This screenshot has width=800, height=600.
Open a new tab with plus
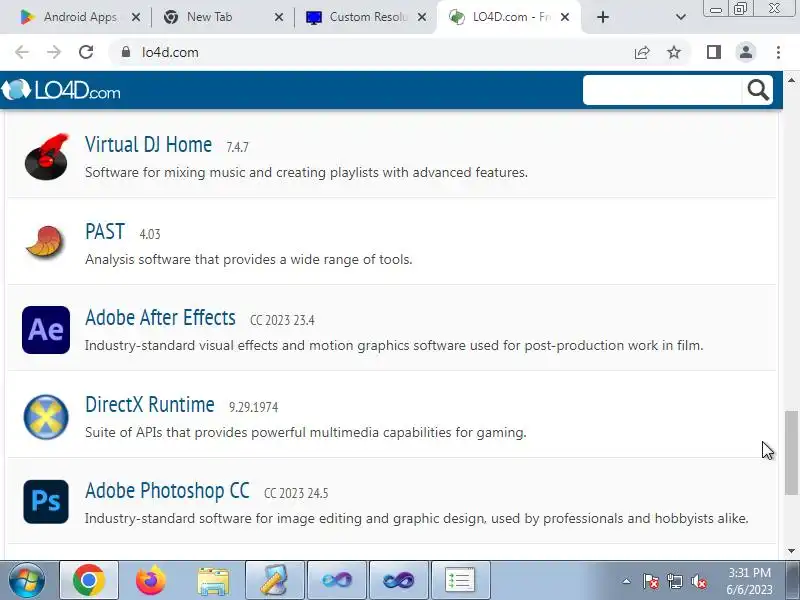coord(603,17)
